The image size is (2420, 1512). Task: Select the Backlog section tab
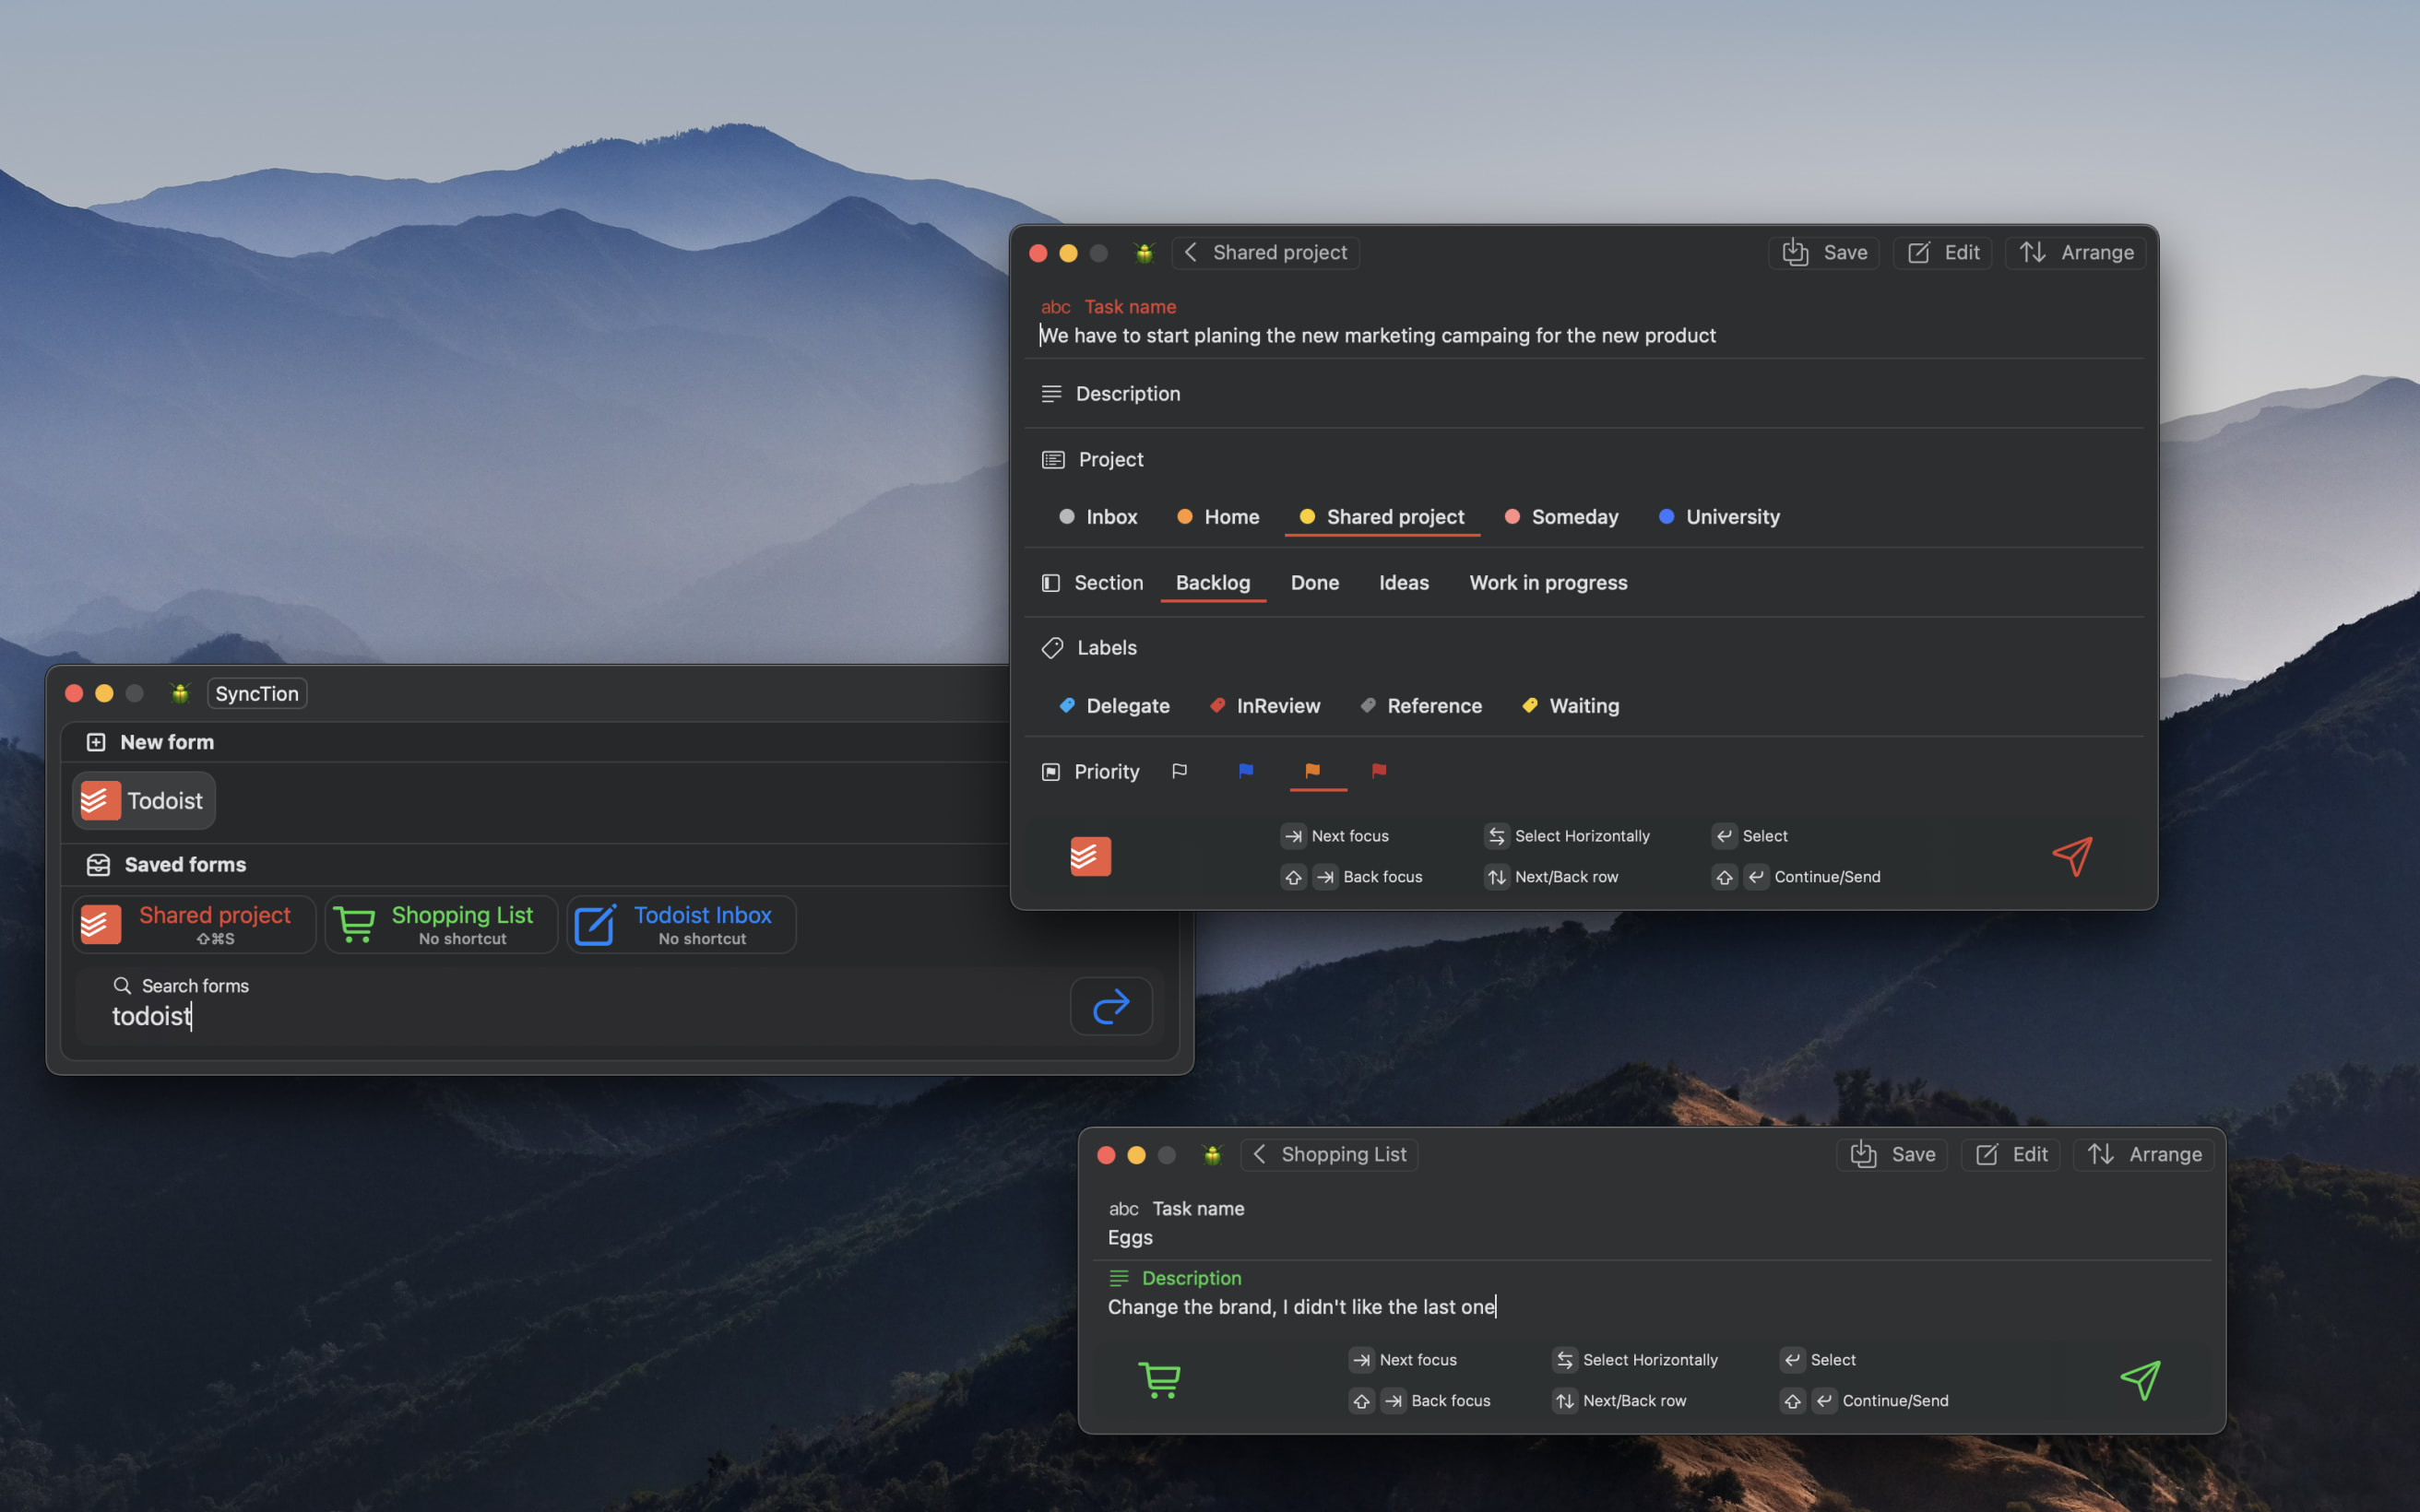[1213, 582]
